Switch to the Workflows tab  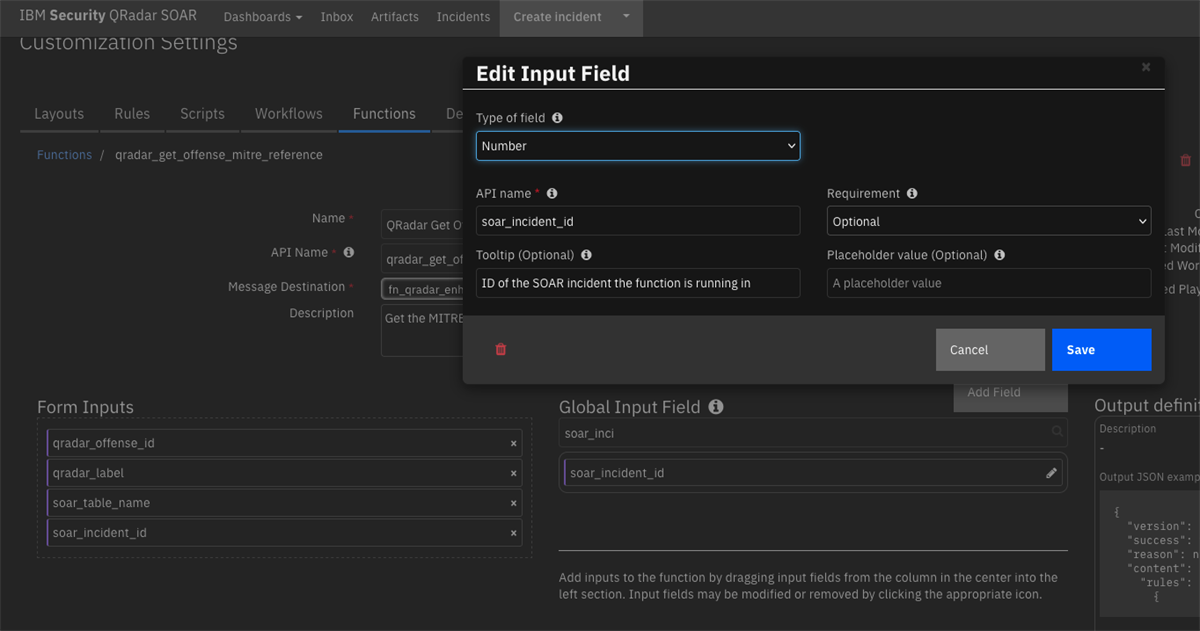[288, 114]
